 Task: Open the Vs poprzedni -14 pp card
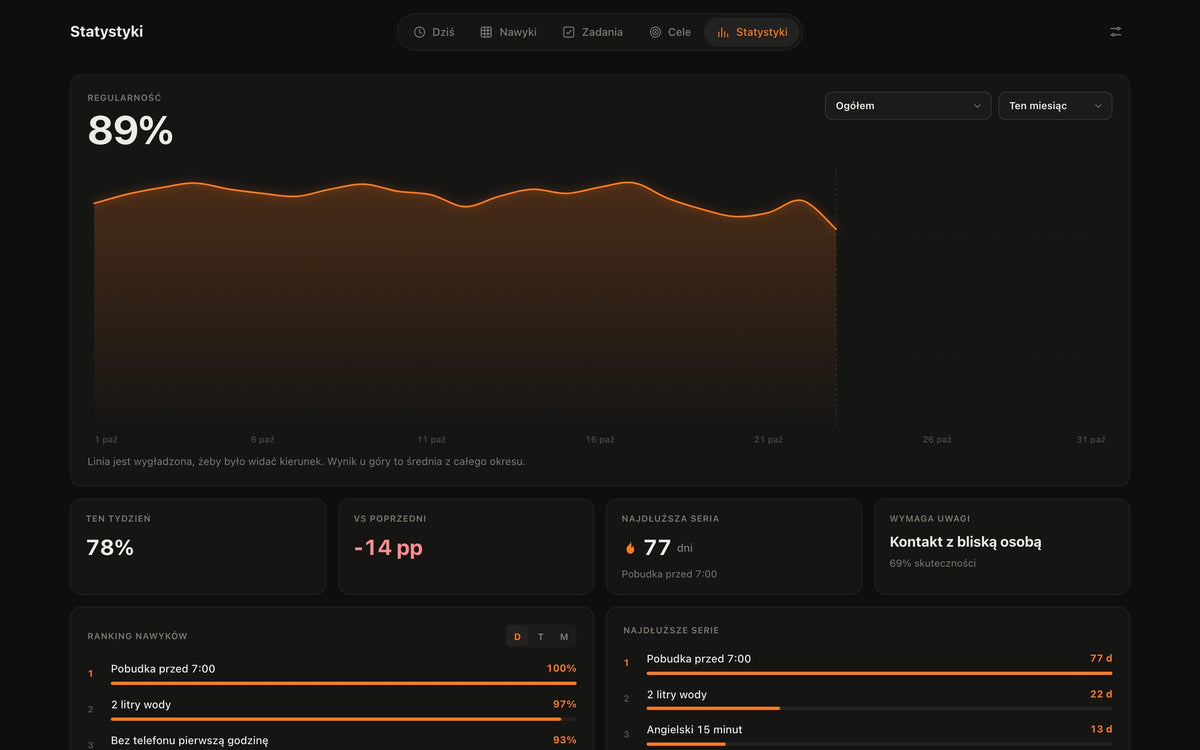click(x=466, y=547)
